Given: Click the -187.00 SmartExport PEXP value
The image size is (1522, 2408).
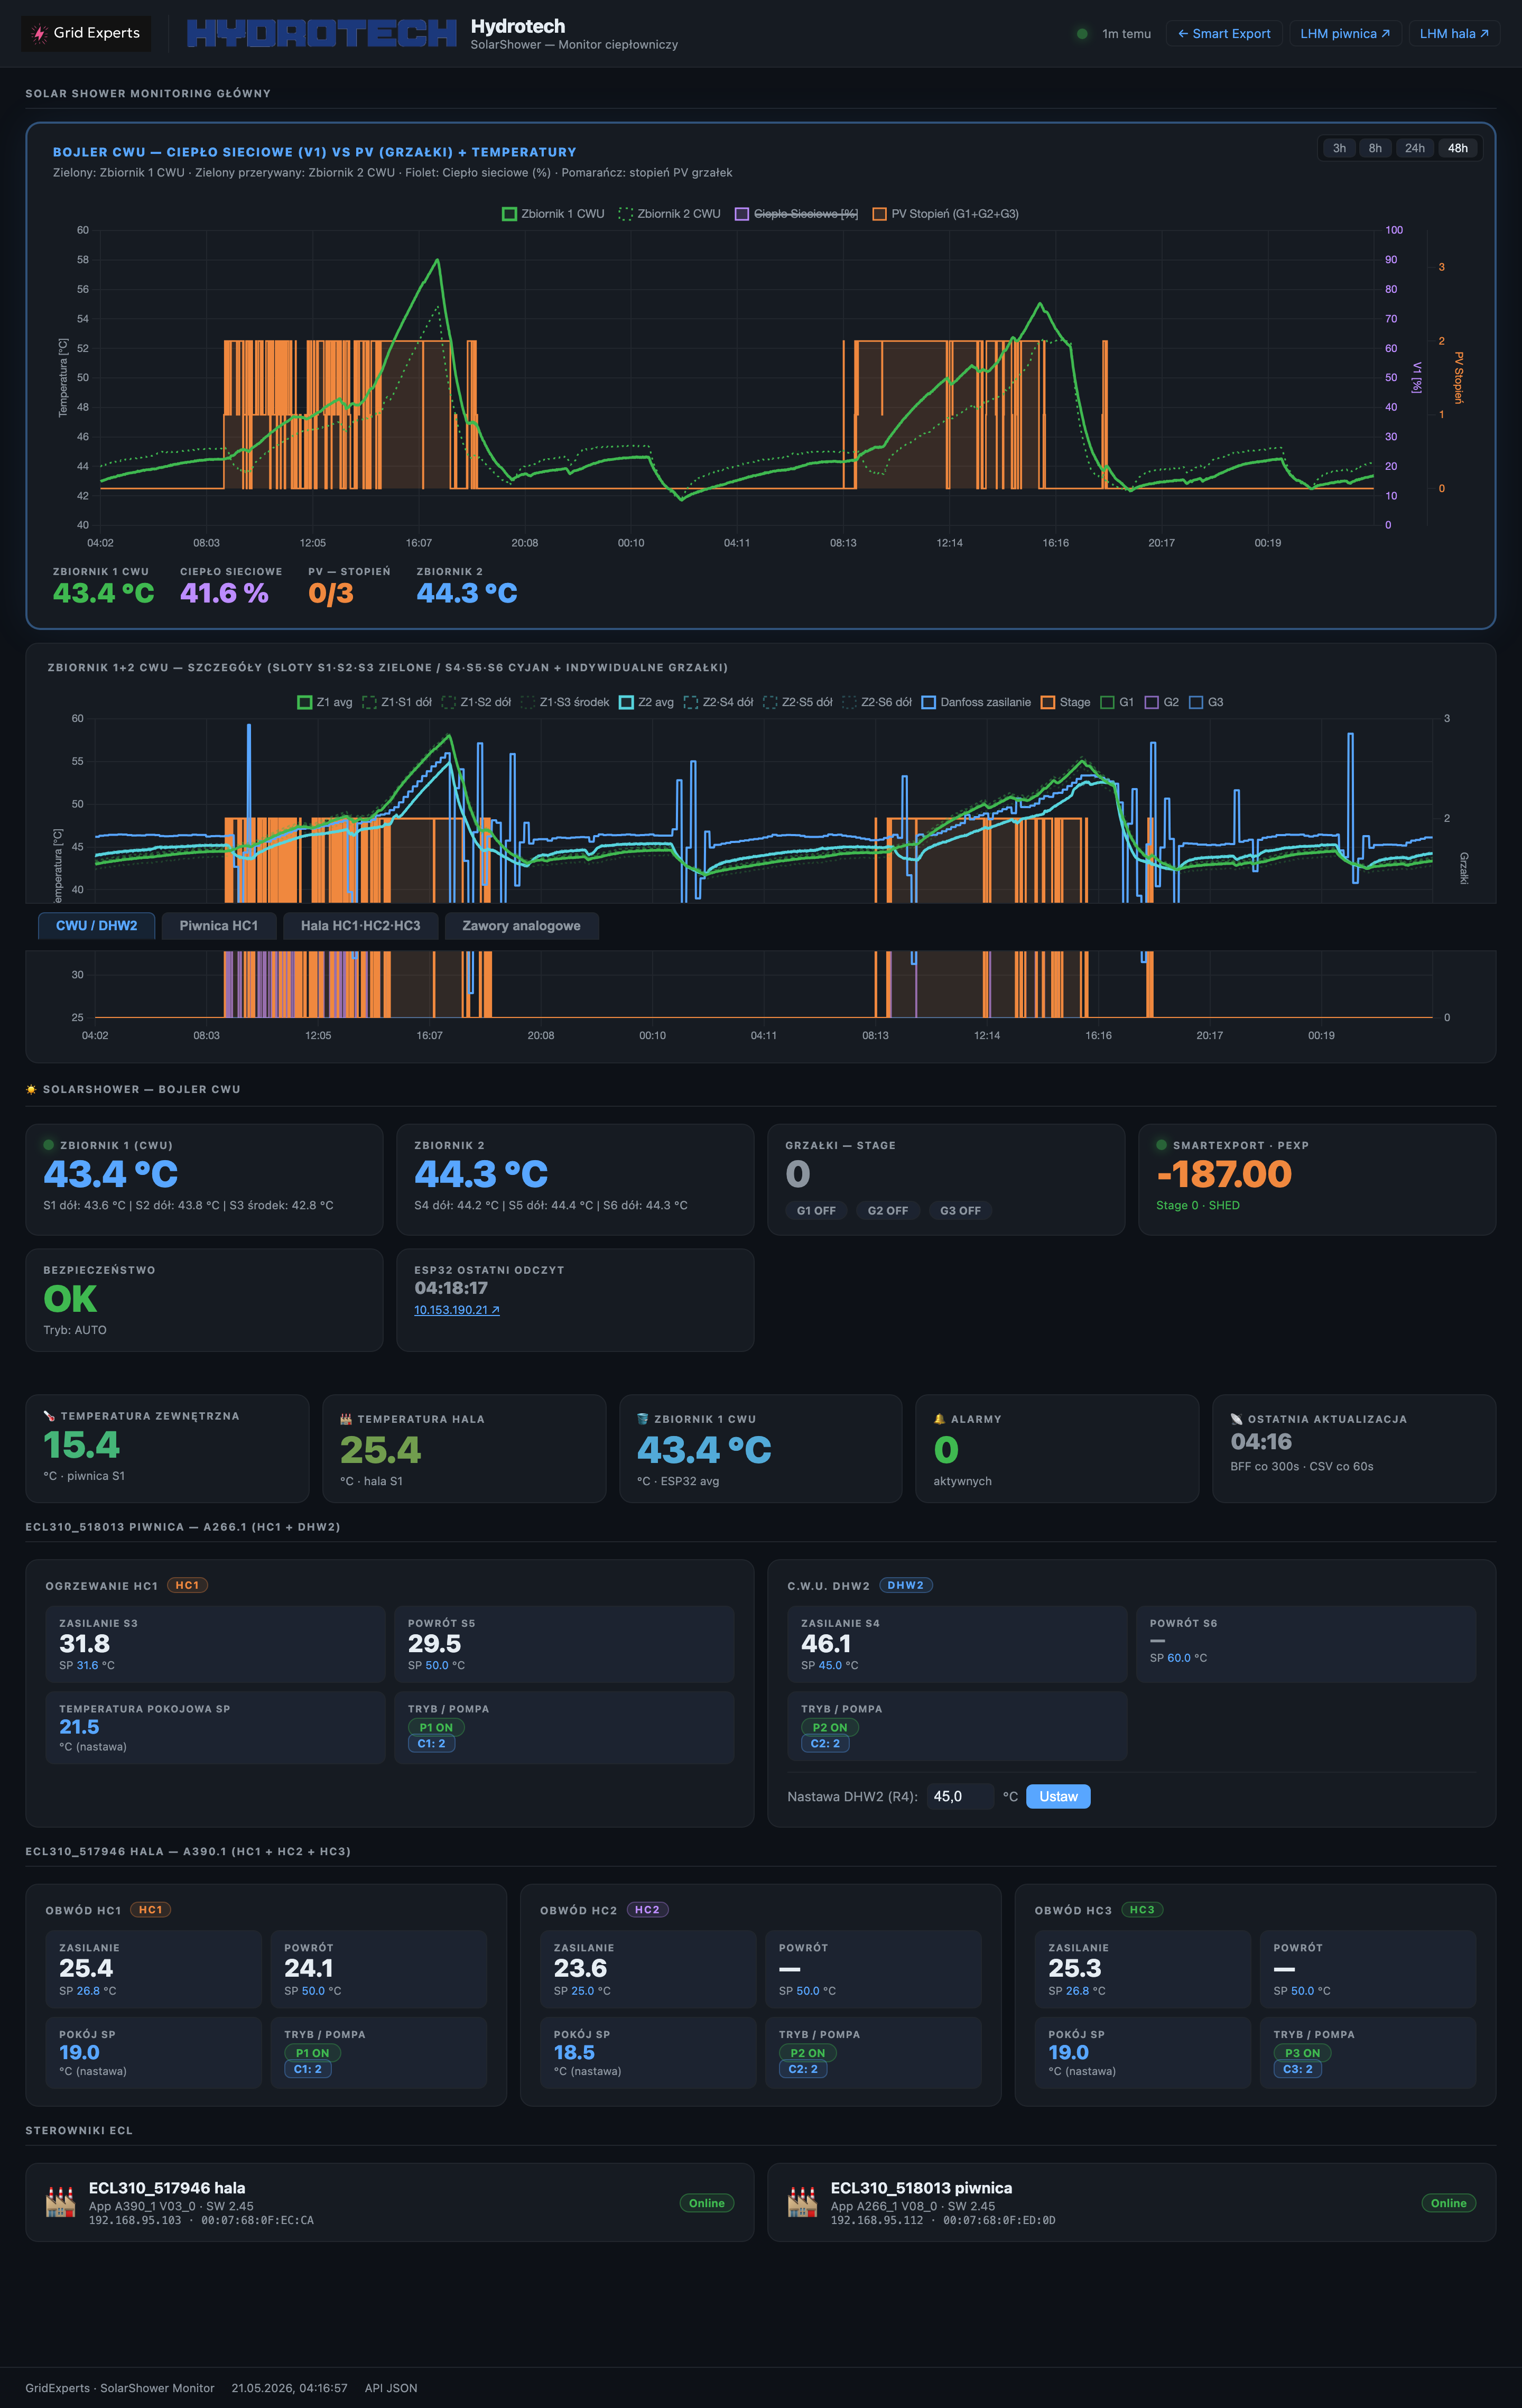Looking at the screenshot, I should pos(1224,1174).
